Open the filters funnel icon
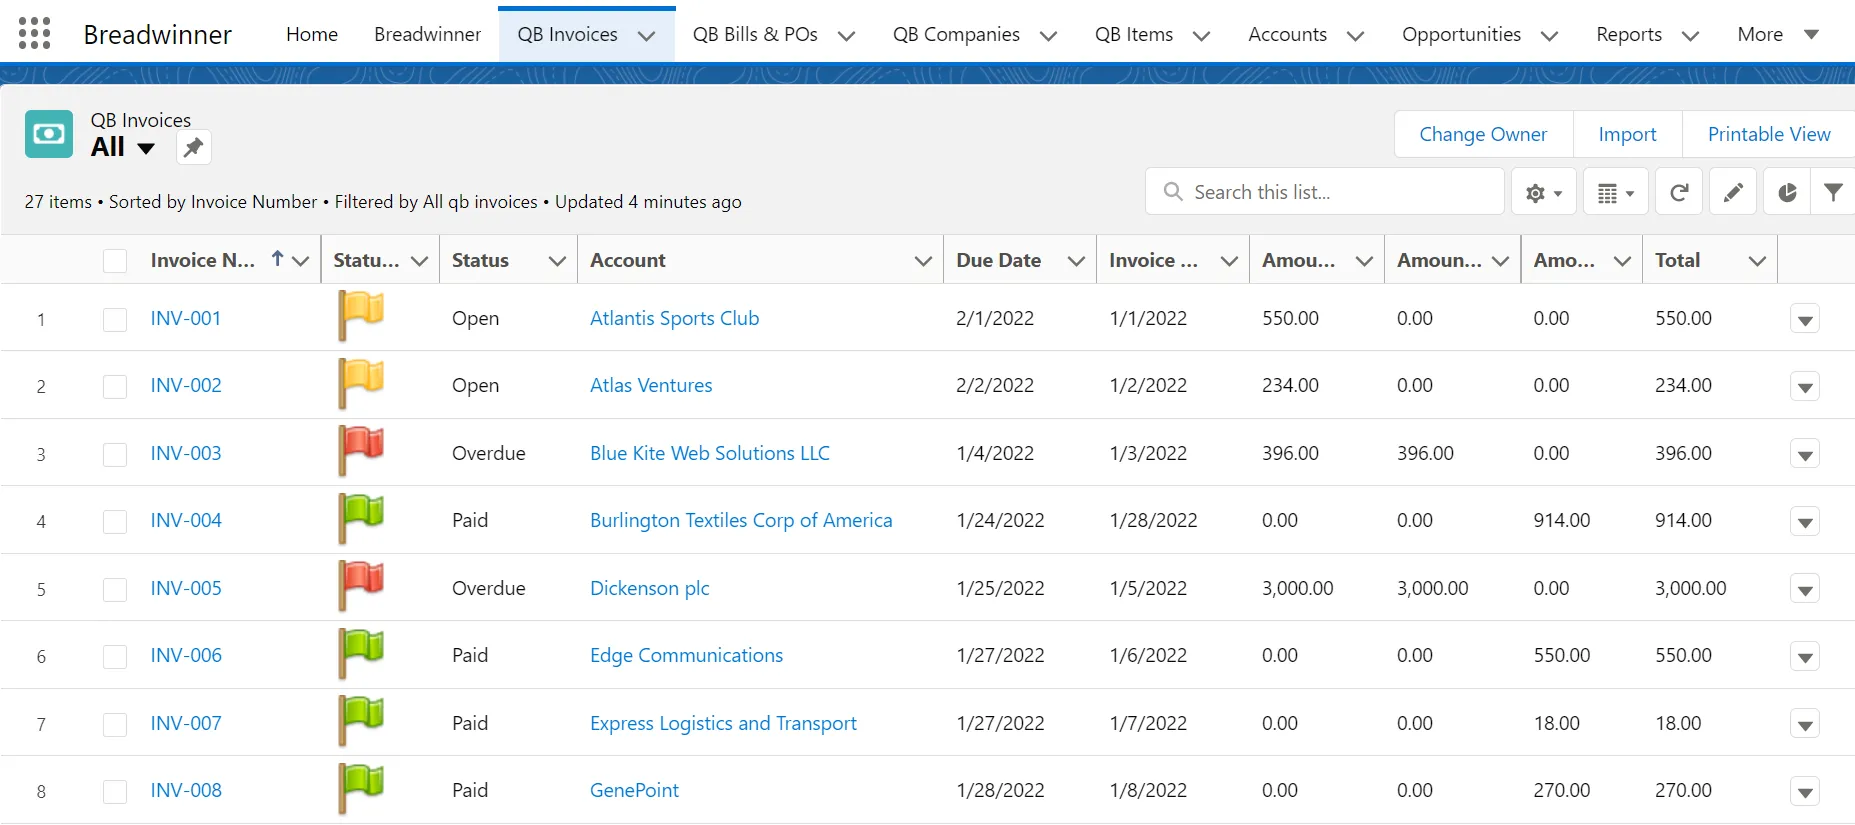1855x825 pixels. [x=1833, y=193]
